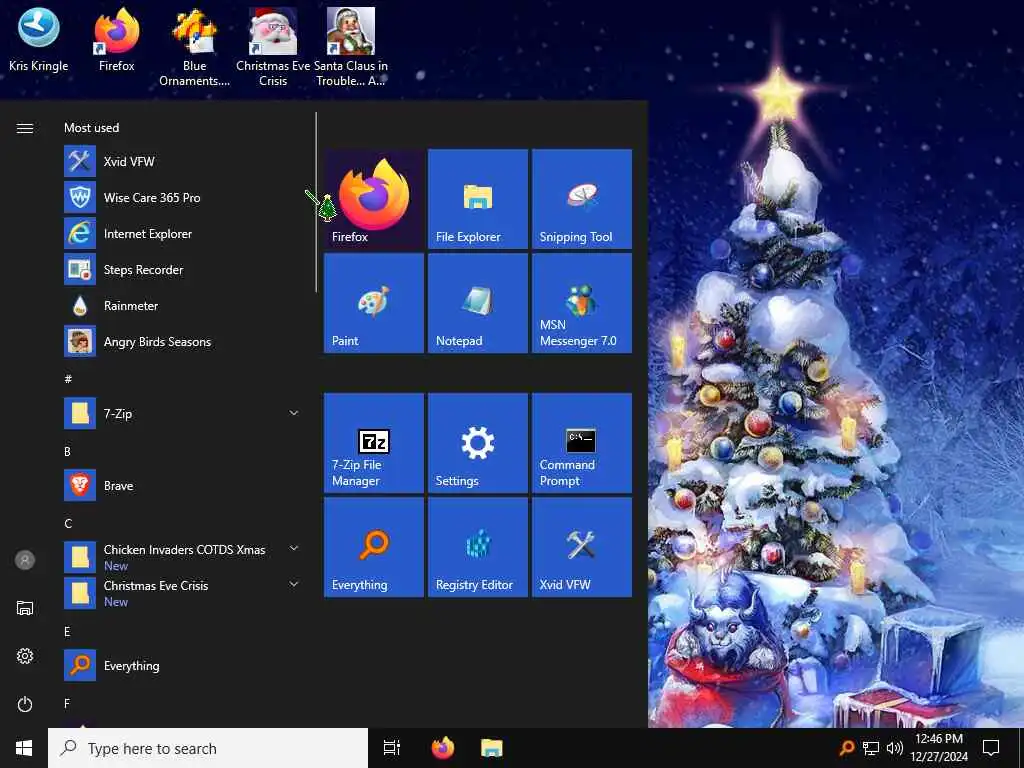The image size is (1024, 768).
Task: Open the network tray icon
Action: click(871, 748)
